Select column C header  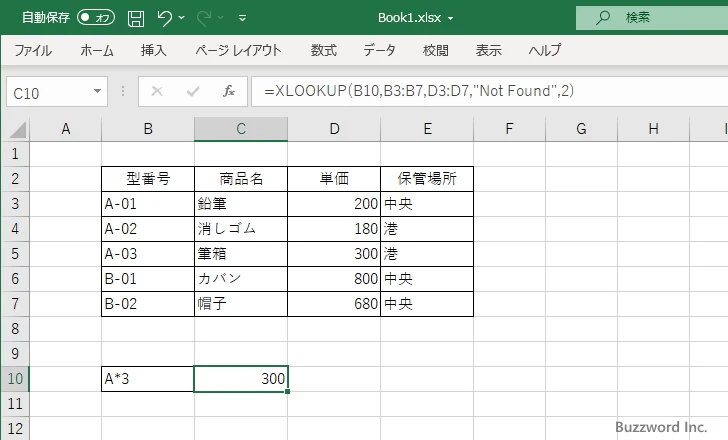(x=240, y=129)
